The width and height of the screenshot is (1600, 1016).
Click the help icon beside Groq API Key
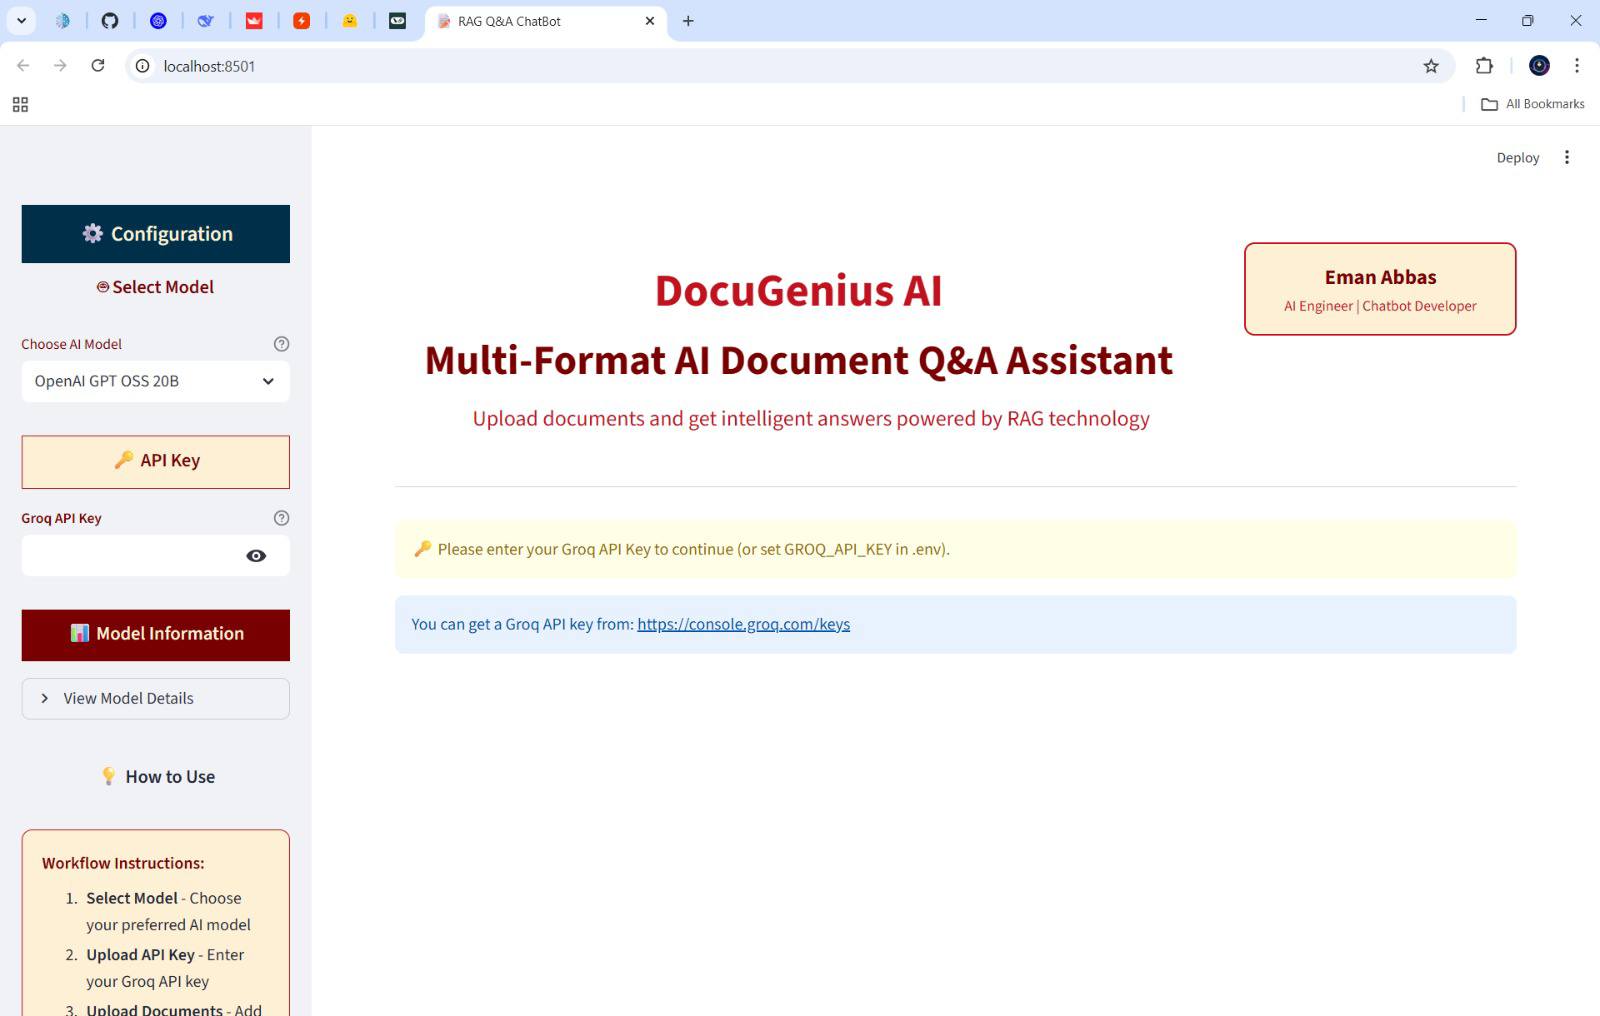point(281,518)
